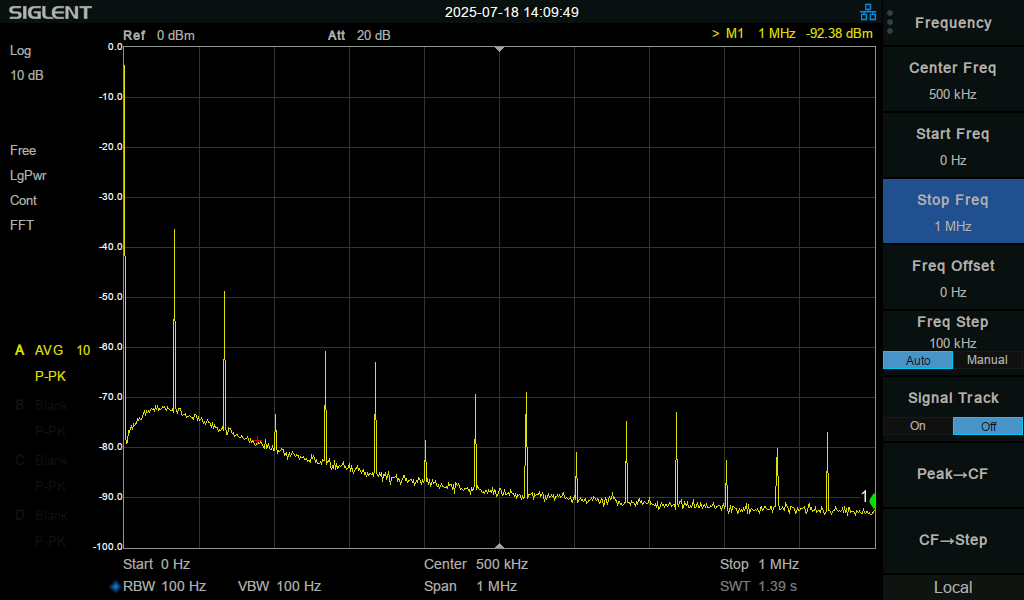The width and height of the screenshot is (1024, 600).
Task: Set Freq Step to Auto
Action: 918,360
